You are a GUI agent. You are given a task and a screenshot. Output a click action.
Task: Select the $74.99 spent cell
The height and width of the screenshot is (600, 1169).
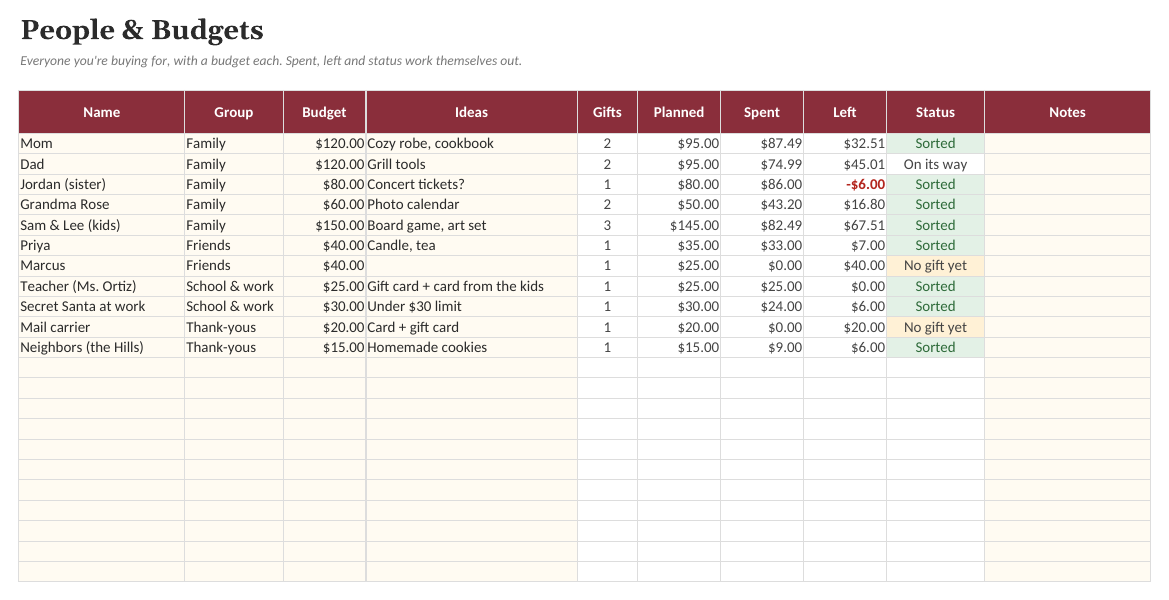coord(761,164)
